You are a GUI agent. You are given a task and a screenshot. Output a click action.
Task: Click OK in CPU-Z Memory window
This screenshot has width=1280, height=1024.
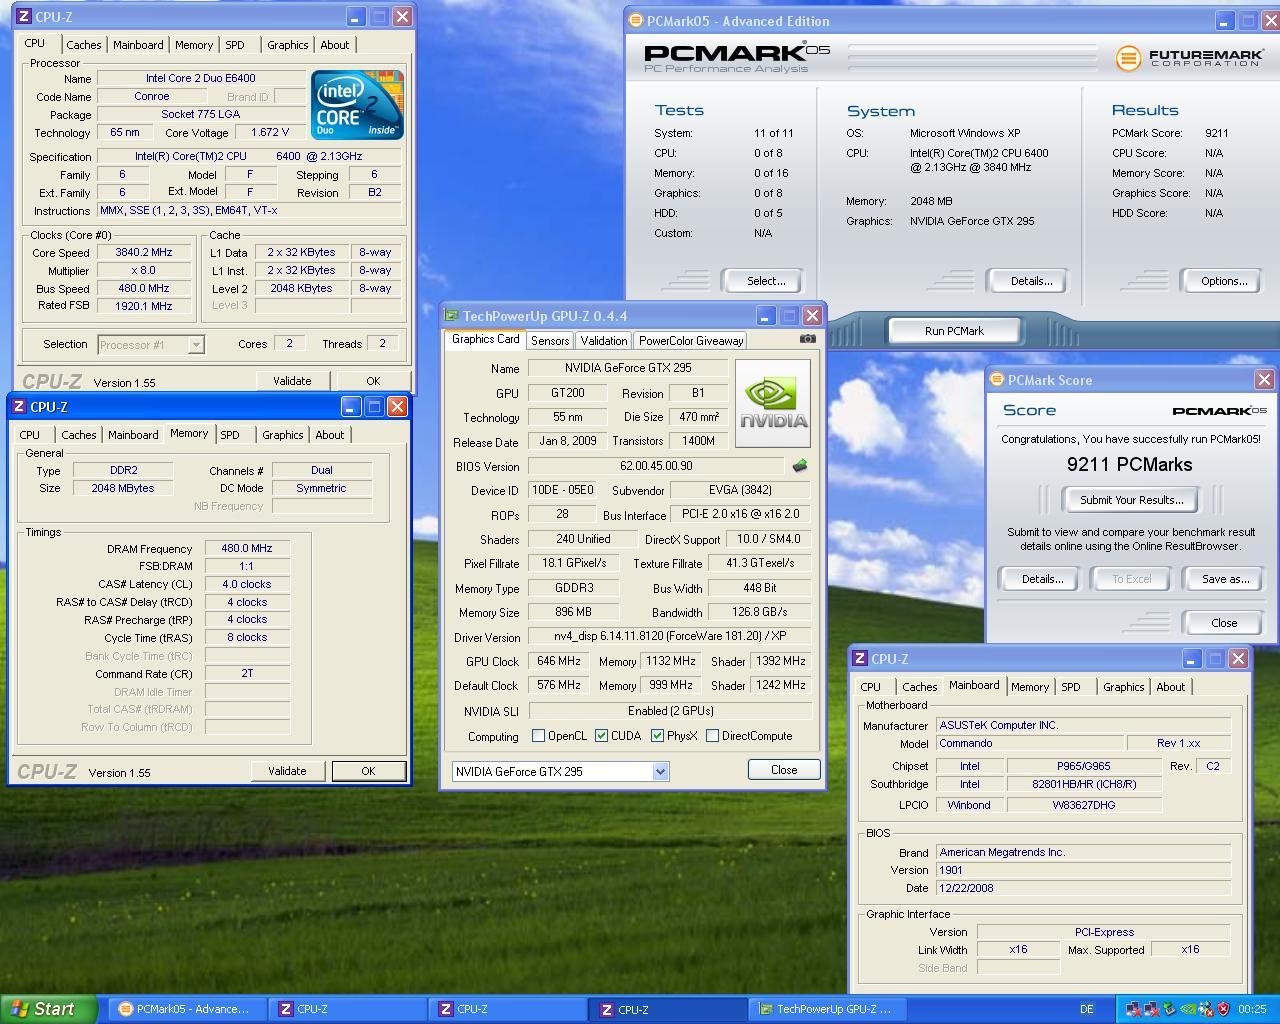[x=368, y=771]
